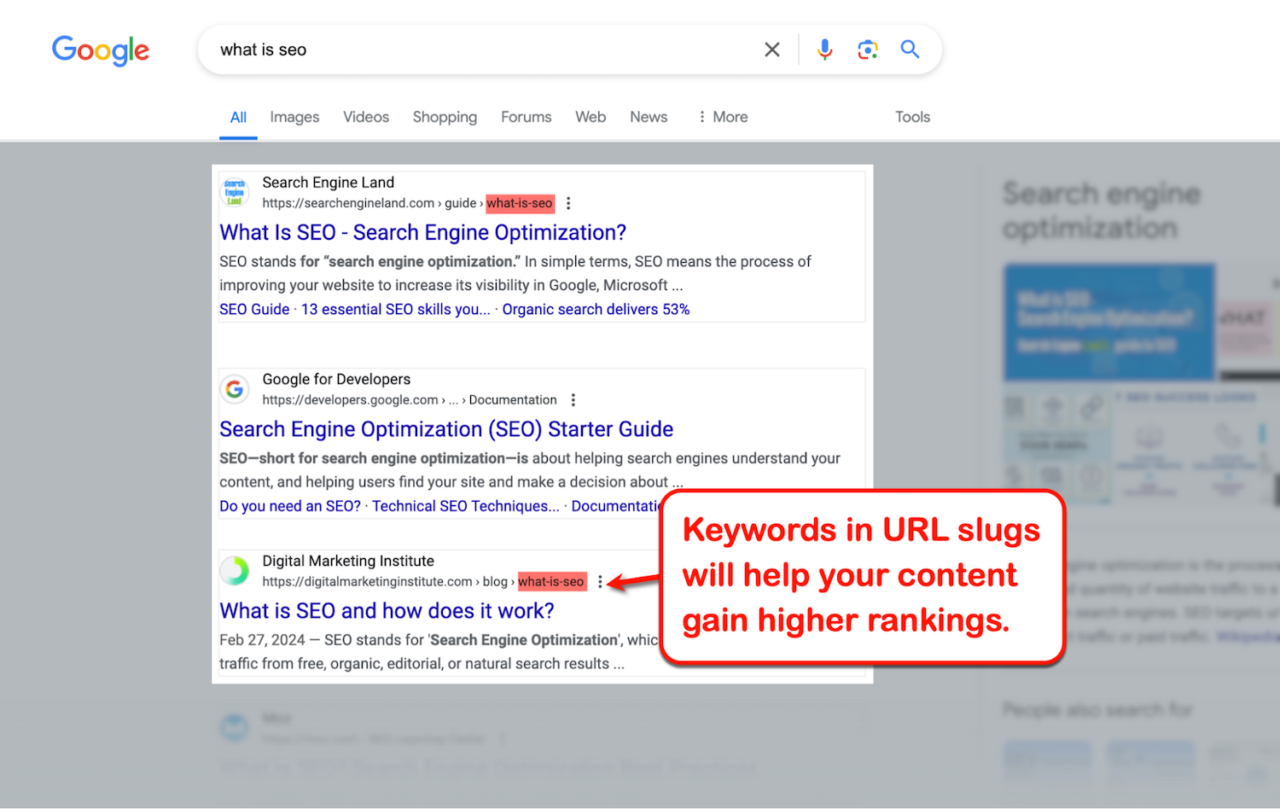Clear the search query with the X icon
The height and width of the screenshot is (809, 1280).
pos(771,48)
